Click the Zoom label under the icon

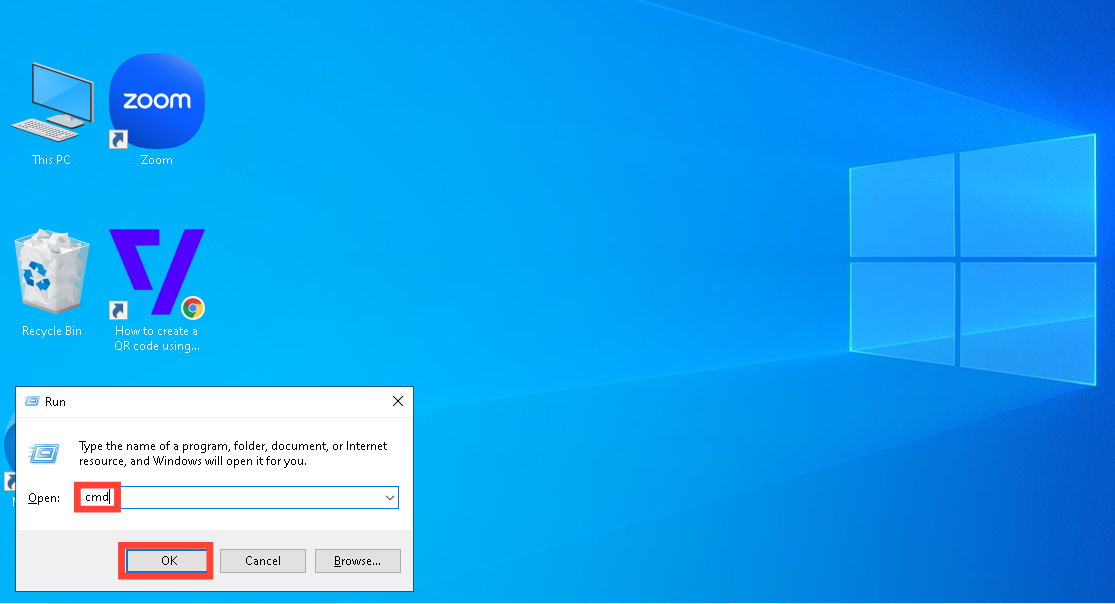click(156, 160)
